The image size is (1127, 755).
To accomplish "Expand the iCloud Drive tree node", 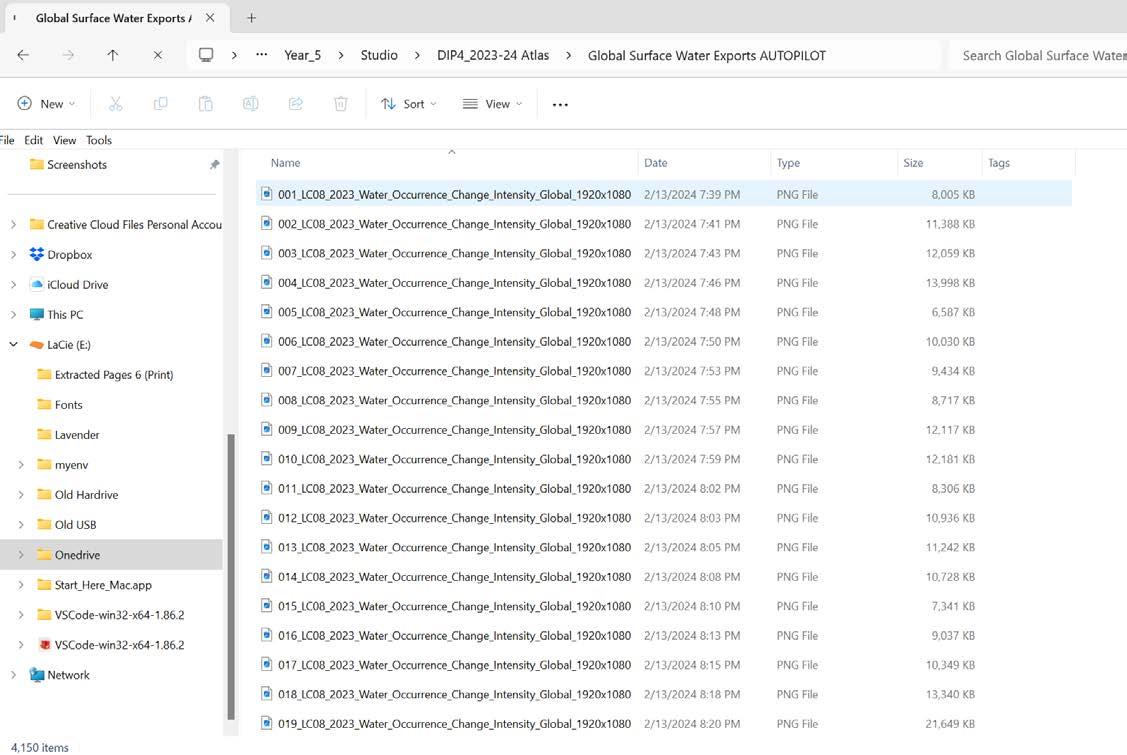I will pyautogui.click(x=13, y=285).
